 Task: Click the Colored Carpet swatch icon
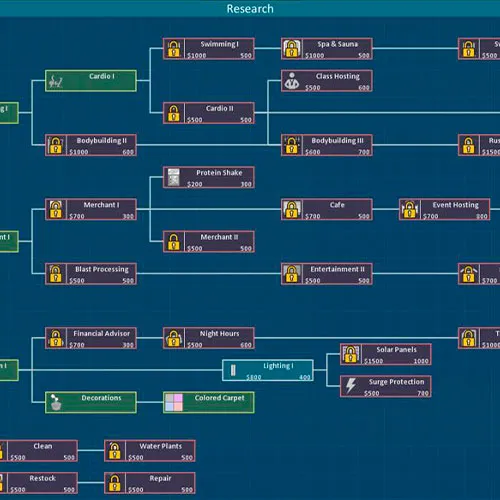click(174, 402)
